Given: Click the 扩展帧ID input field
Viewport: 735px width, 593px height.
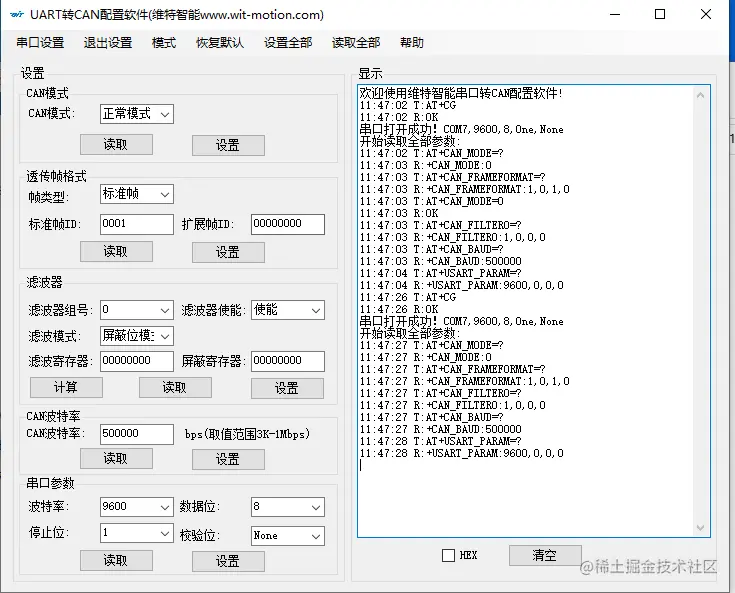Looking at the screenshot, I should 288,224.
